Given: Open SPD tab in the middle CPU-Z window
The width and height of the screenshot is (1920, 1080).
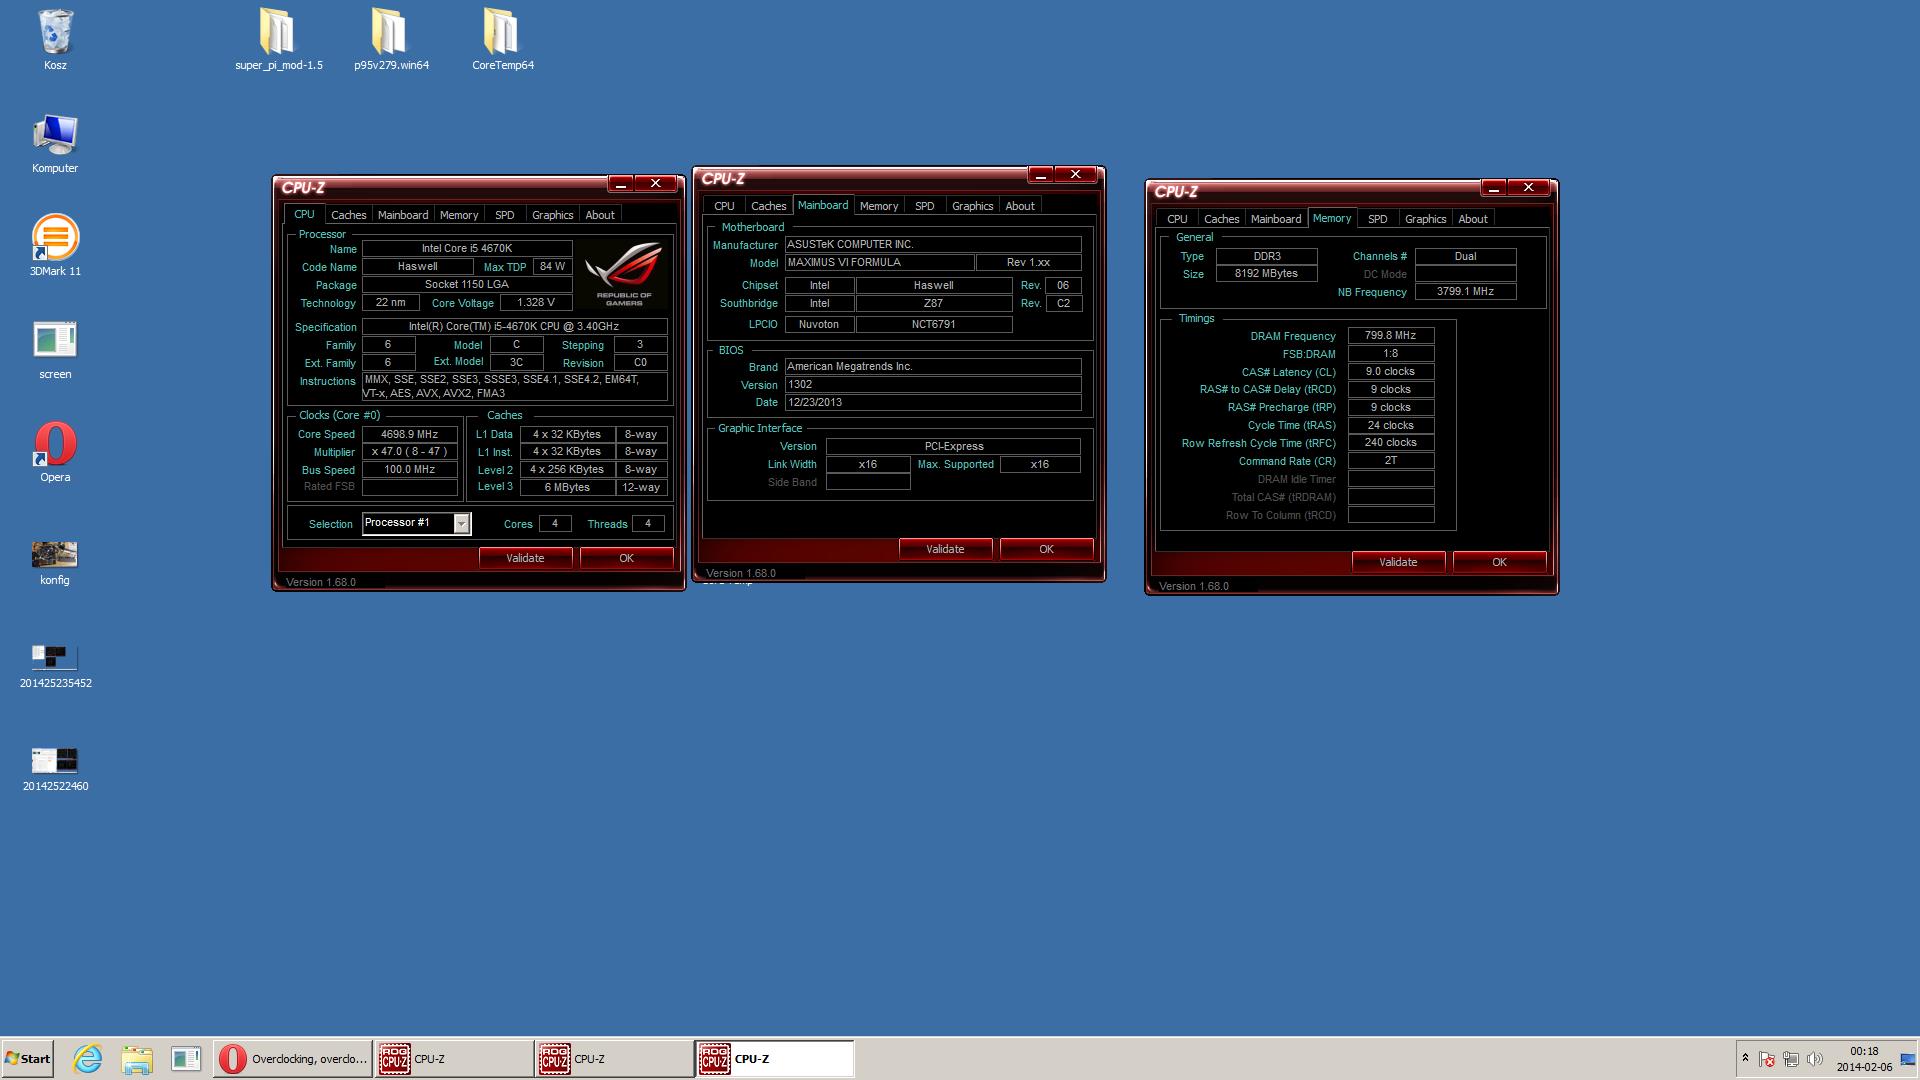Looking at the screenshot, I should 925,206.
